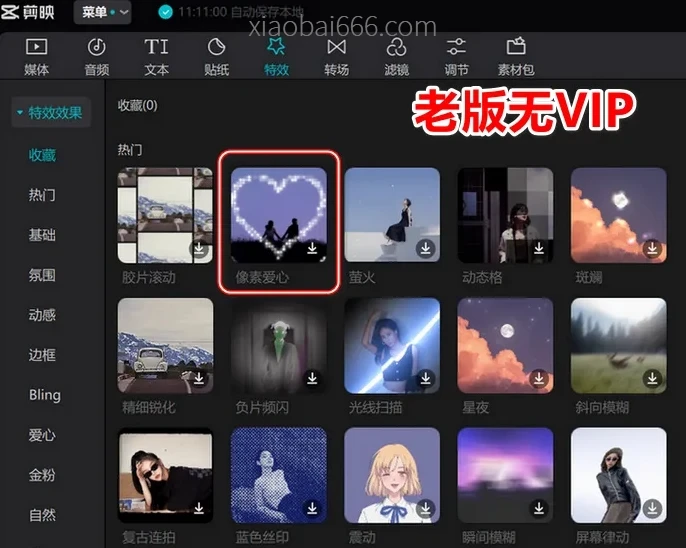Download the 精细锐化 effect
The width and height of the screenshot is (686, 548).
[x=199, y=378]
